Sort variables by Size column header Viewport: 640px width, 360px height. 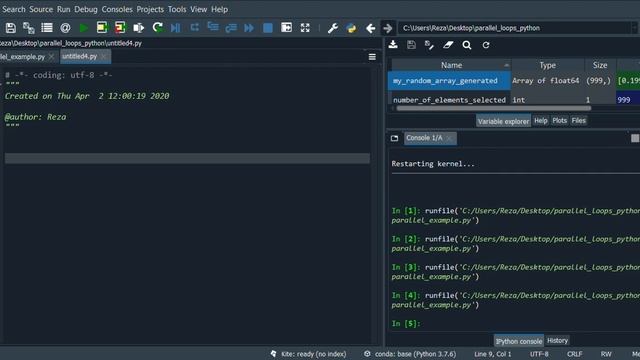pyautogui.click(x=600, y=65)
